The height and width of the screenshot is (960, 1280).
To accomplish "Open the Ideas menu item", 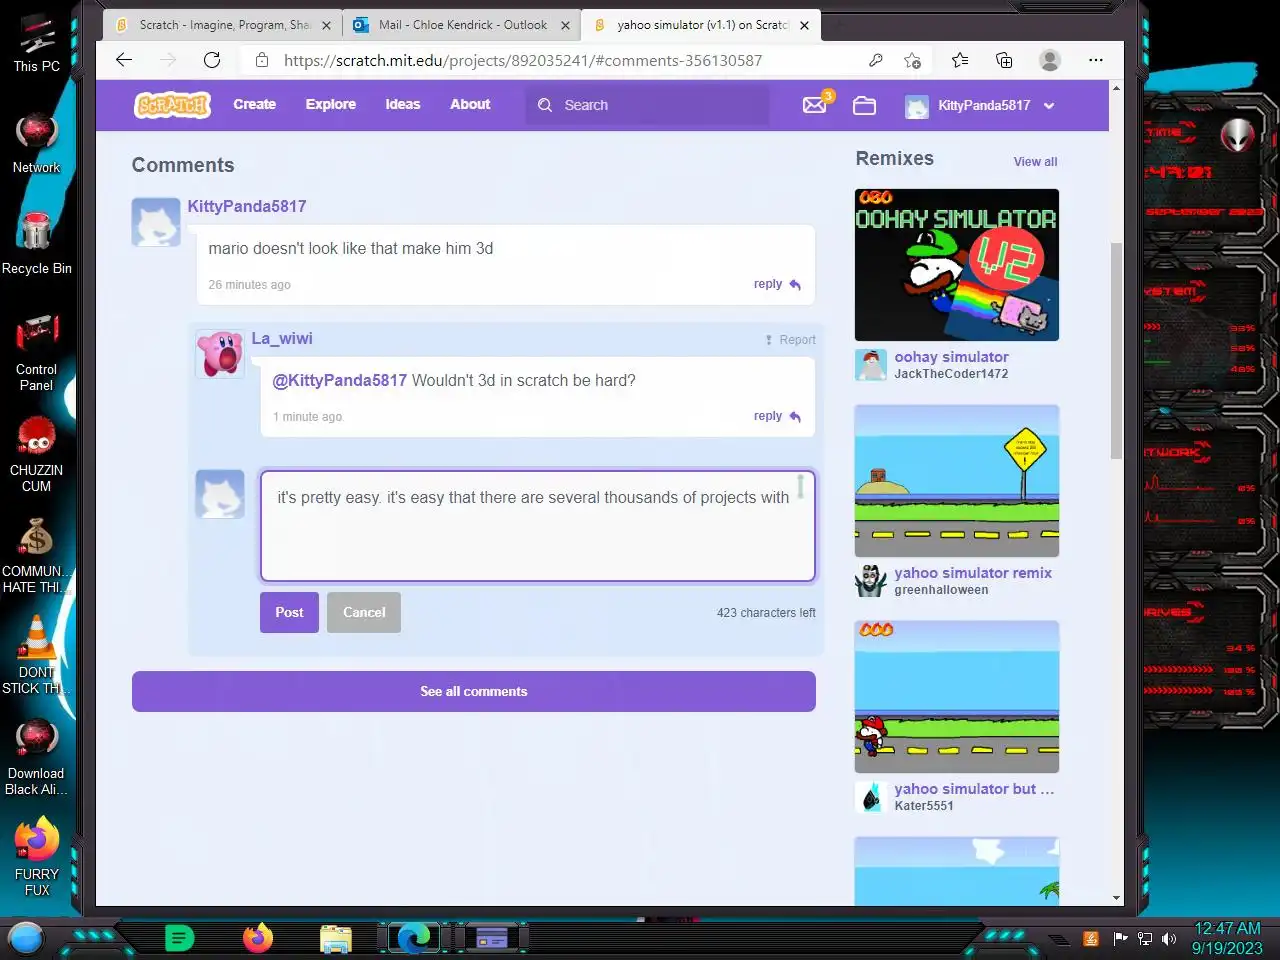I will (403, 104).
